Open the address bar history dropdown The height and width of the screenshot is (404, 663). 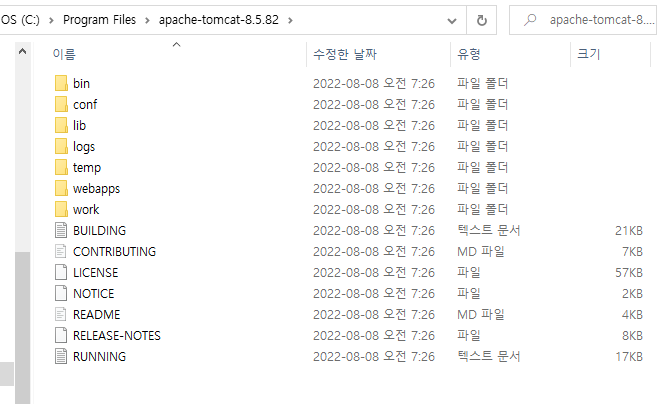click(x=452, y=21)
